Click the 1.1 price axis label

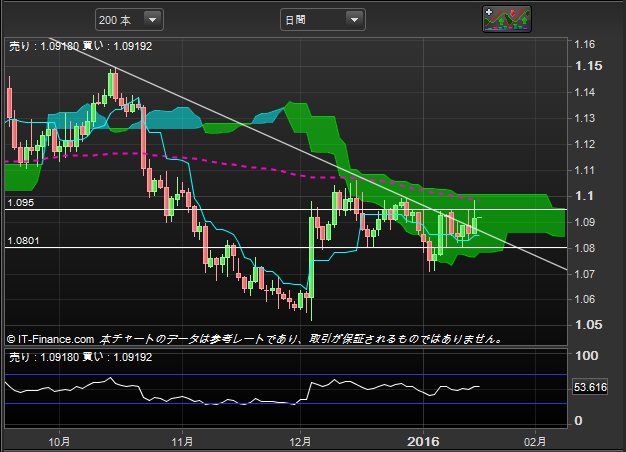coord(584,196)
